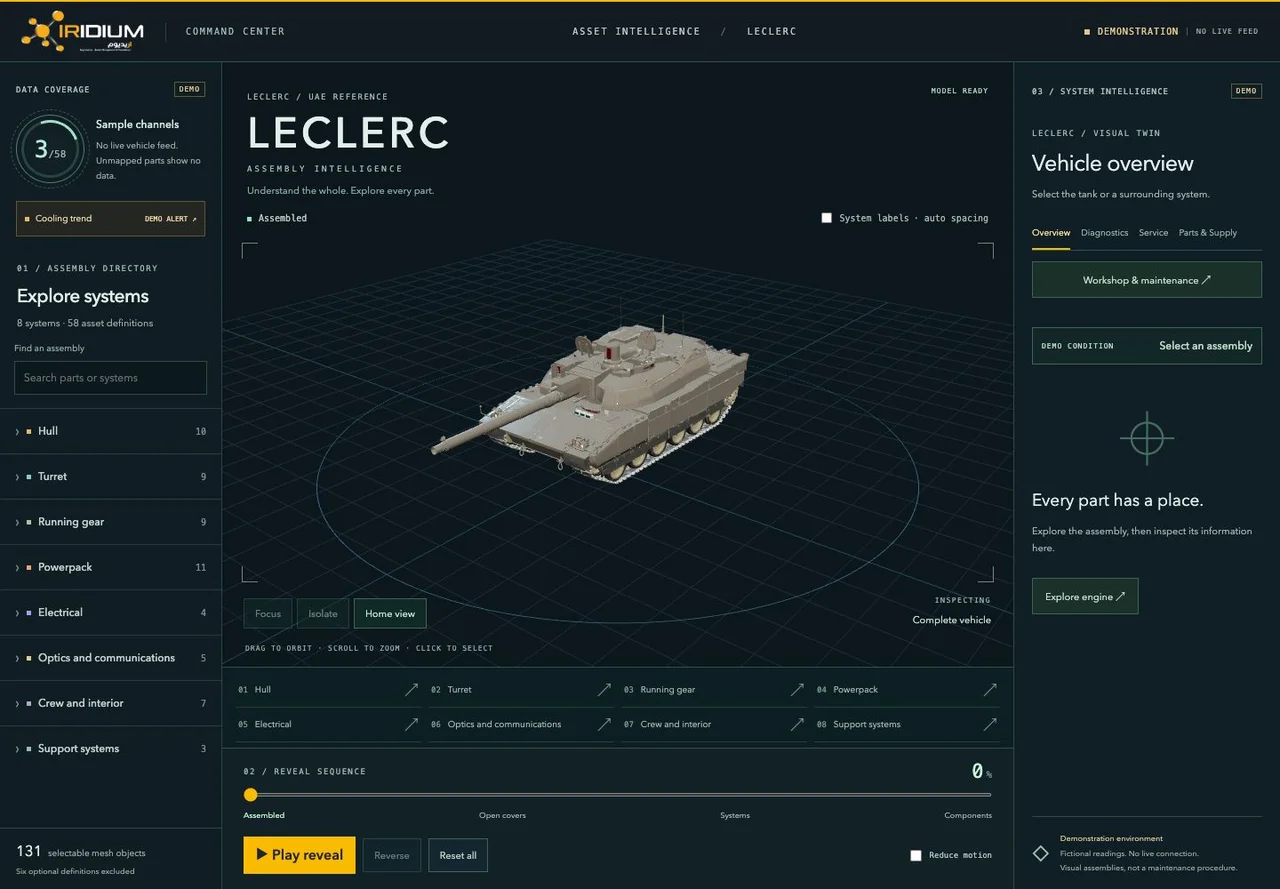This screenshot has height=889, width=1280.
Task: Open Workshop & maintenance
Action: click(1147, 280)
